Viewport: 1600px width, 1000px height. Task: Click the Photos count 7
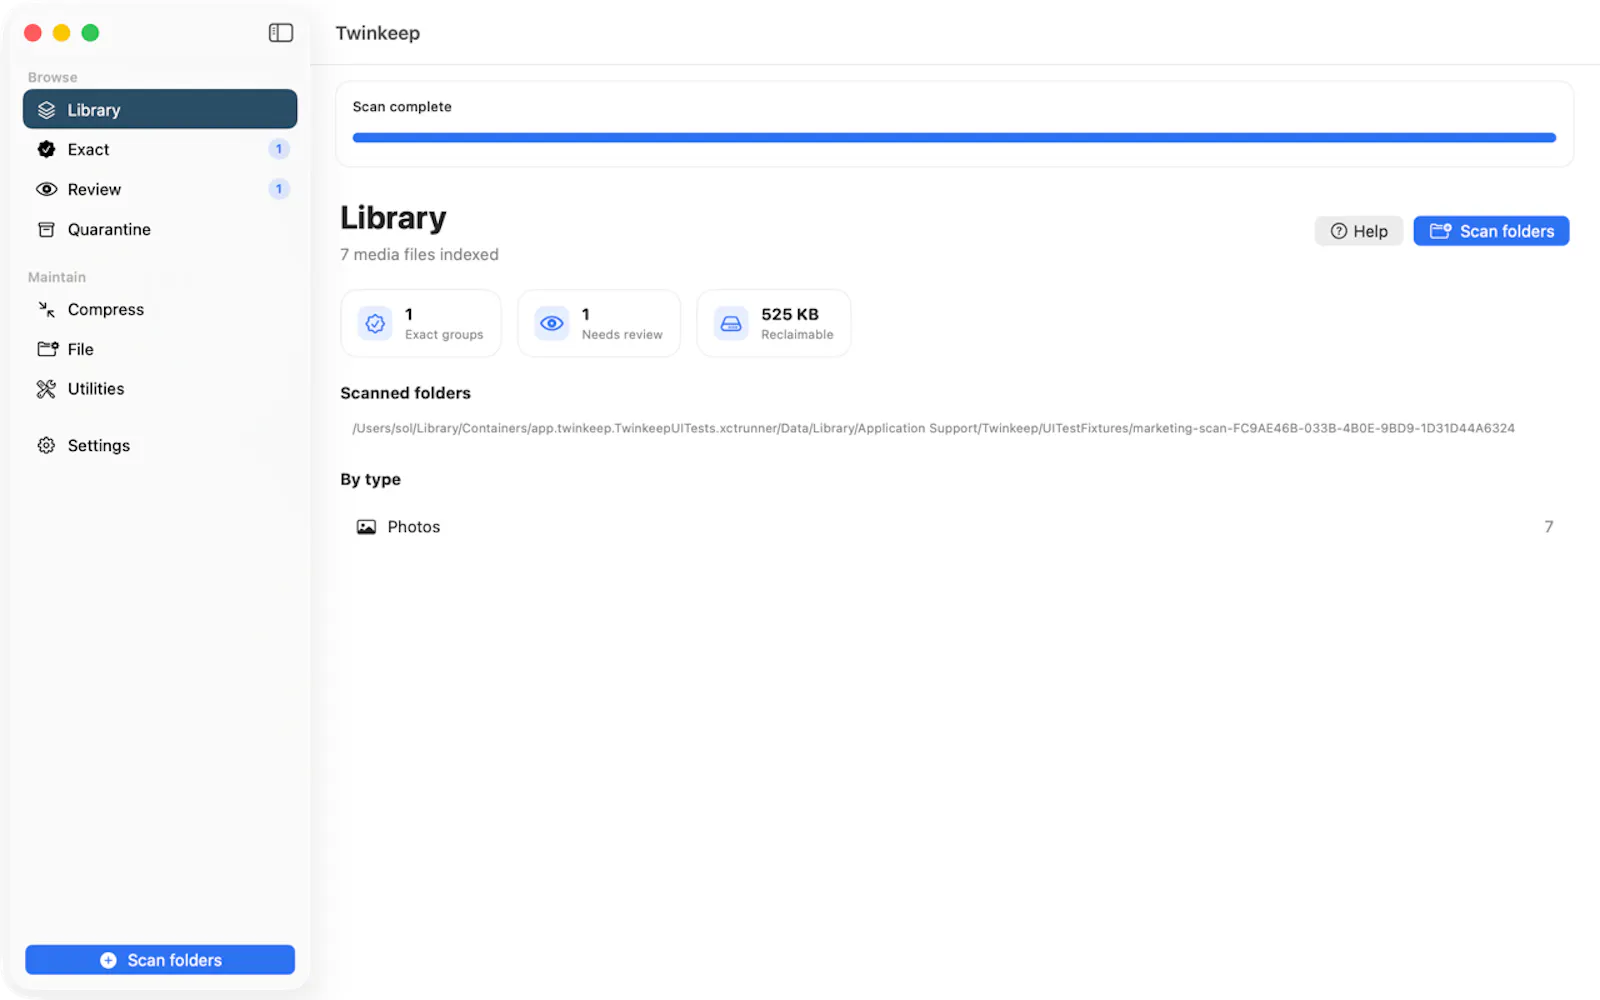[1549, 527]
